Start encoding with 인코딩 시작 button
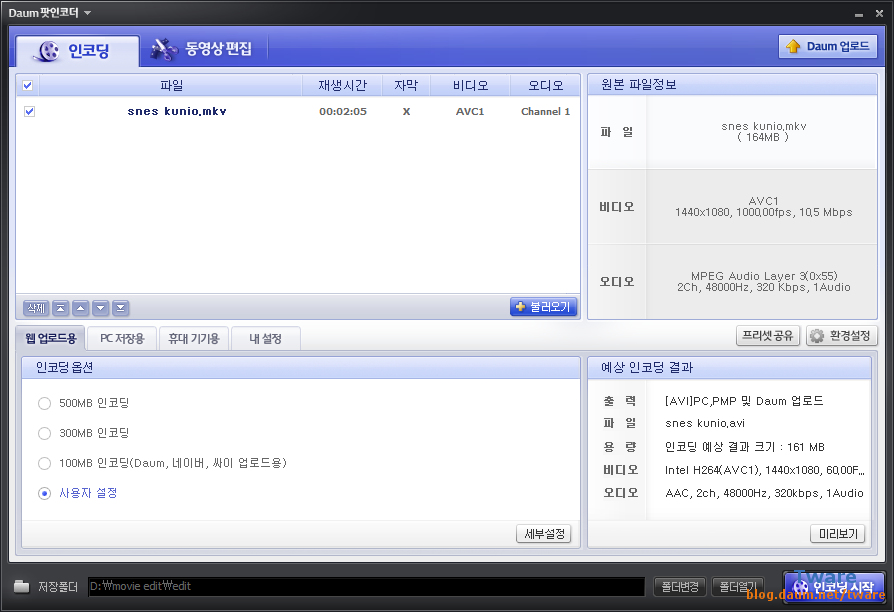The height and width of the screenshot is (612, 894). [x=834, y=586]
